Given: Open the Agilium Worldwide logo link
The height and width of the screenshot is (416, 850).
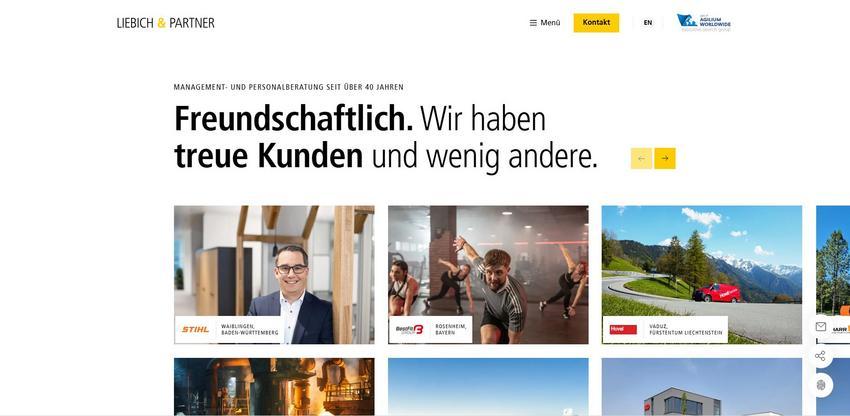Looking at the screenshot, I should point(704,23).
